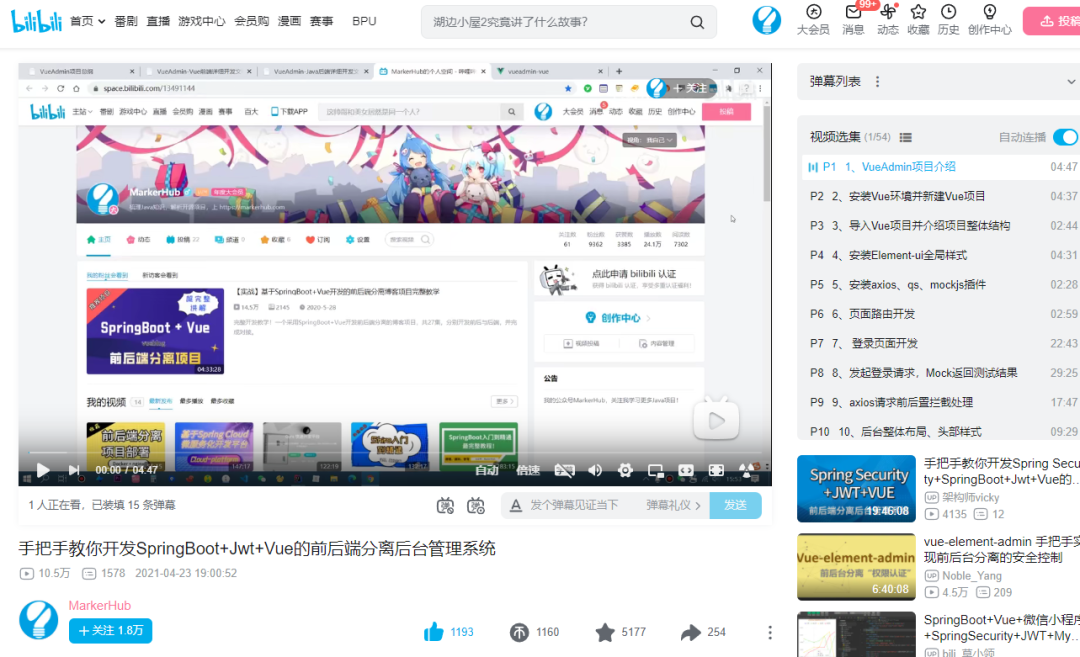This screenshot has height=657, width=1080.
Task: Toggle danmaku visibility in the player bar
Action: [565, 470]
